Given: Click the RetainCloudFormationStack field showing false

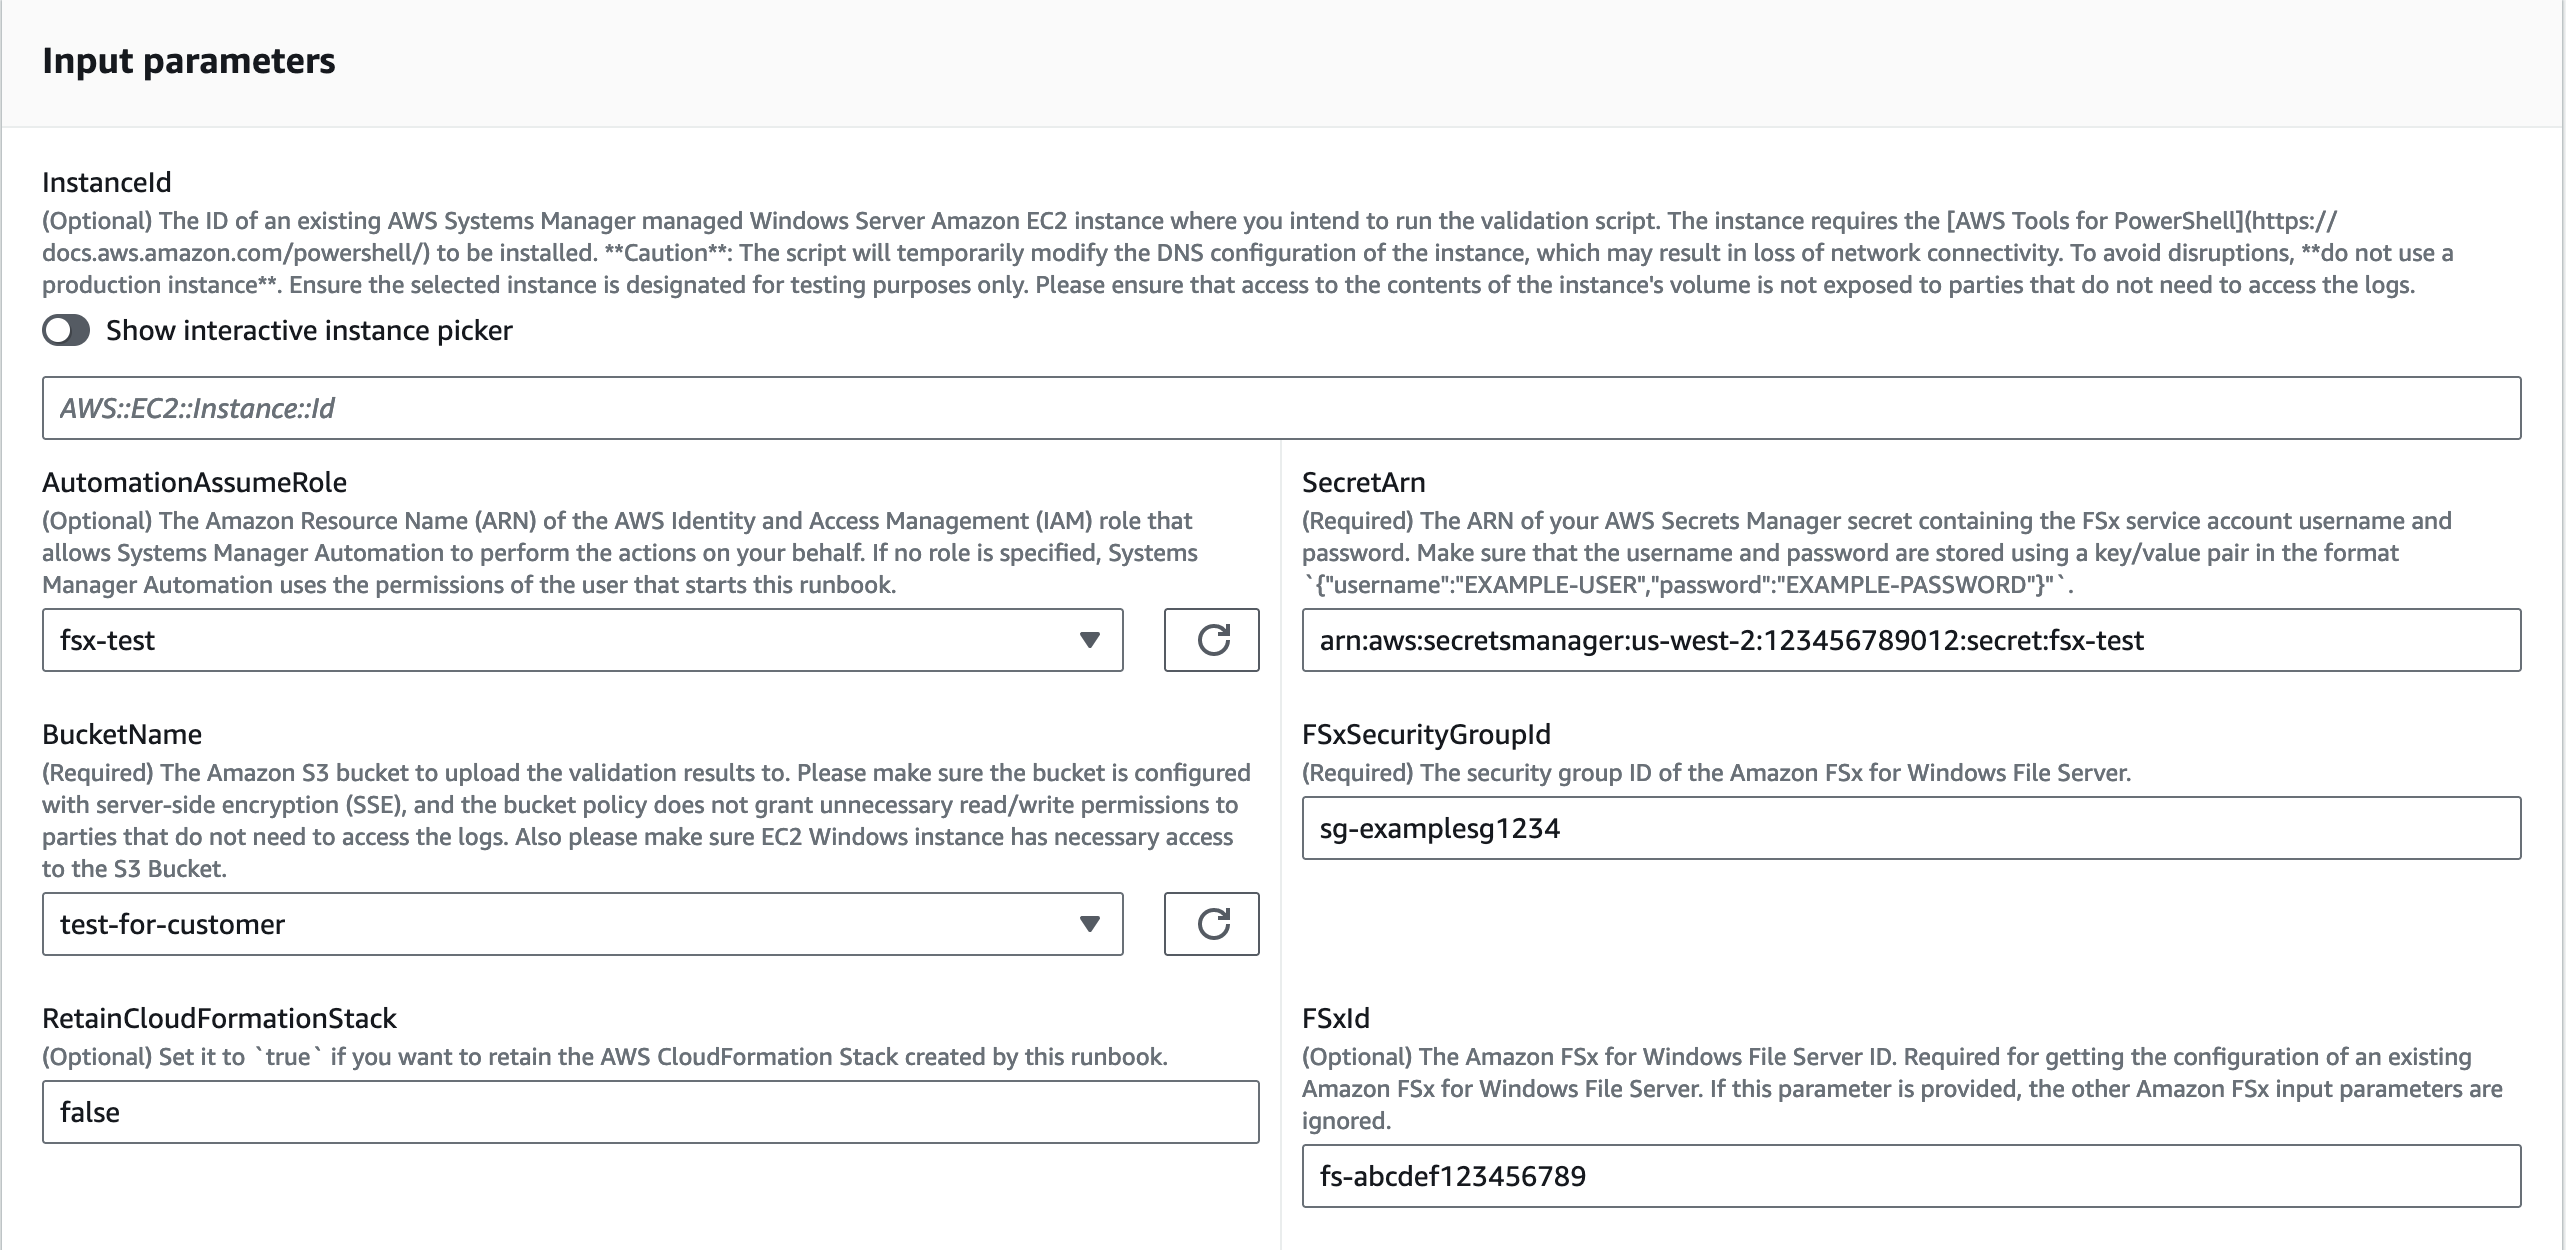Looking at the screenshot, I should pos(650,1111).
